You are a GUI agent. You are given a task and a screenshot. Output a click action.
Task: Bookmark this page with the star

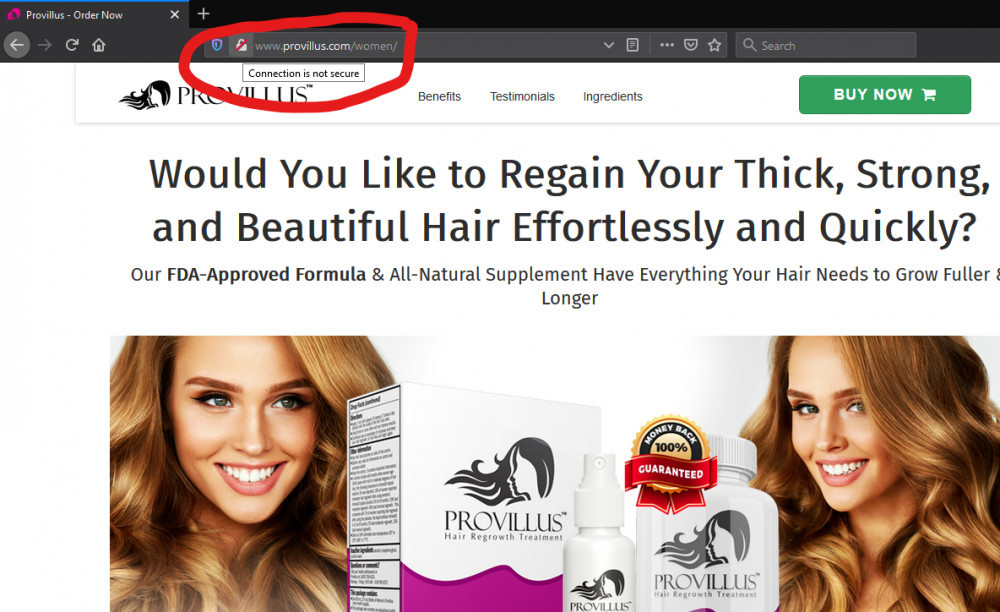coord(714,45)
